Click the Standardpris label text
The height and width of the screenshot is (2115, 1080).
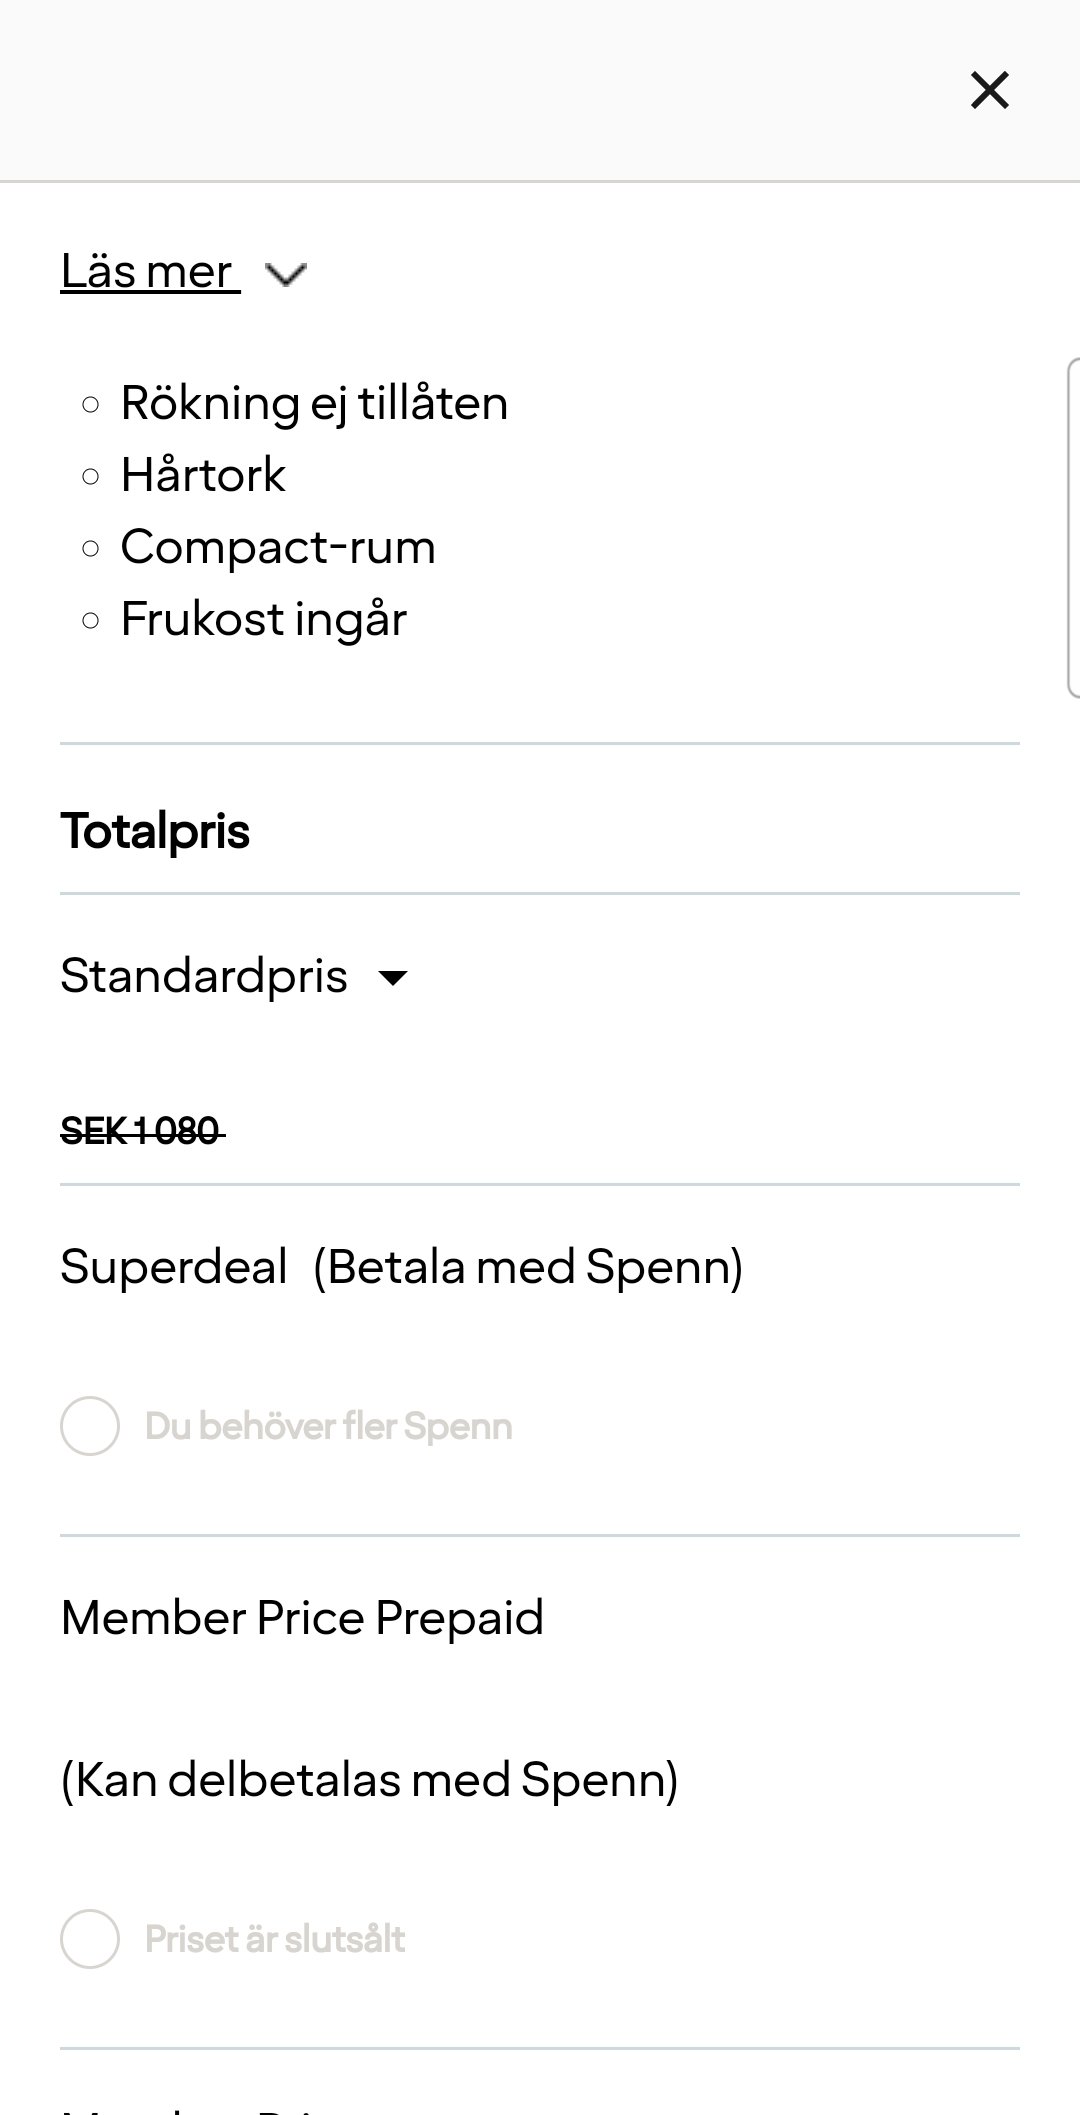[x=204, y=976]
